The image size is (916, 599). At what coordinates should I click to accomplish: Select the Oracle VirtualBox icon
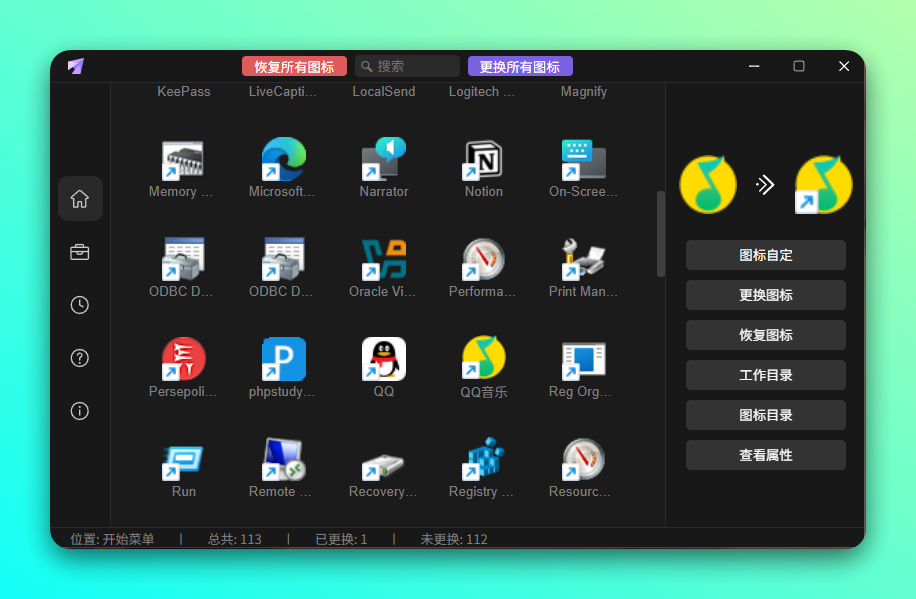(x=384, y=260)
